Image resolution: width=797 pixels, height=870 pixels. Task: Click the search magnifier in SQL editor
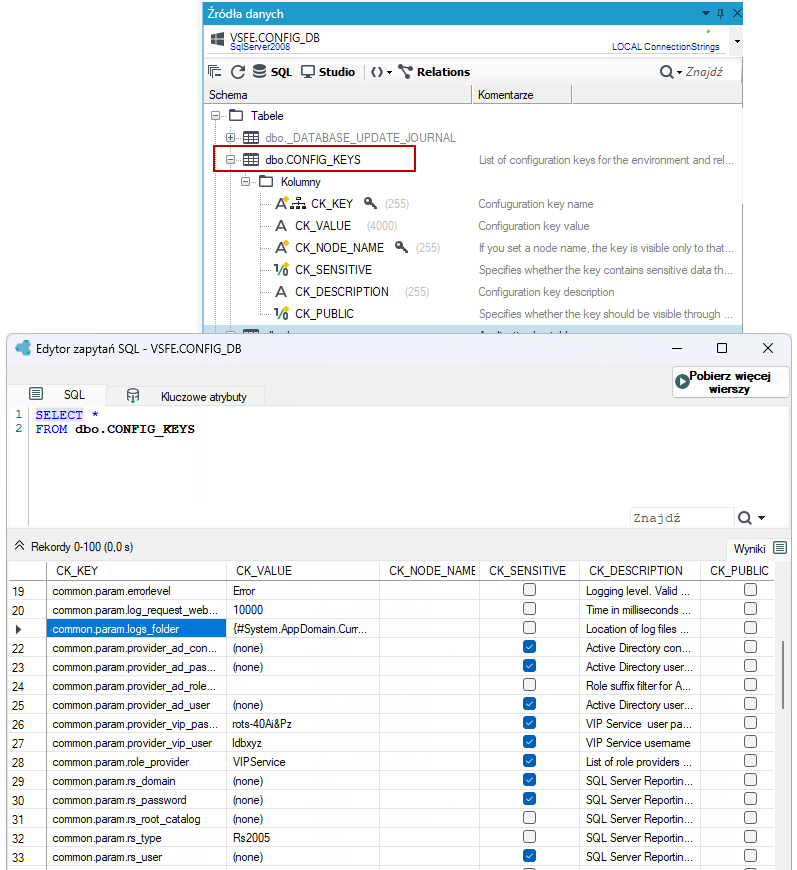[744, 518]
